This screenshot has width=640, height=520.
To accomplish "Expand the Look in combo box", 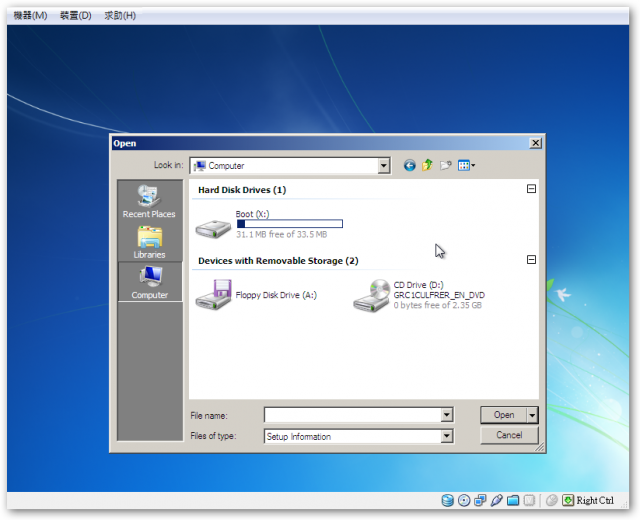I will tap(383, 166).
